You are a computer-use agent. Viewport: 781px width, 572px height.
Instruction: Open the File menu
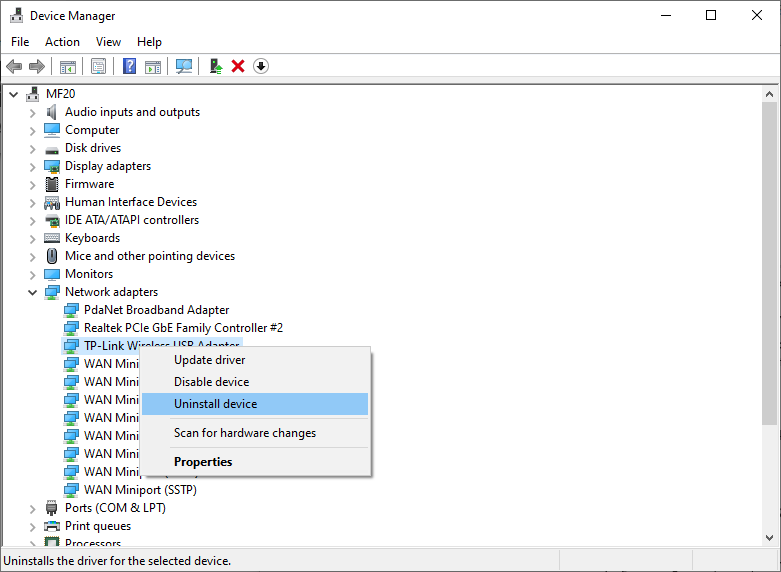click(20, 42)
